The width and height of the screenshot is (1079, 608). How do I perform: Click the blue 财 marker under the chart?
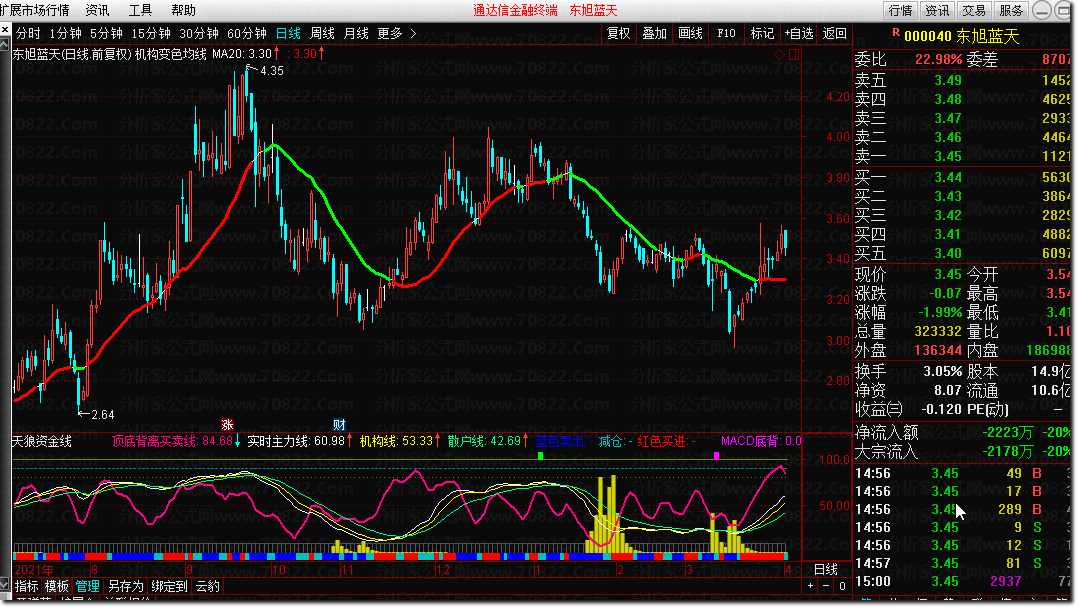pos(339,425)
